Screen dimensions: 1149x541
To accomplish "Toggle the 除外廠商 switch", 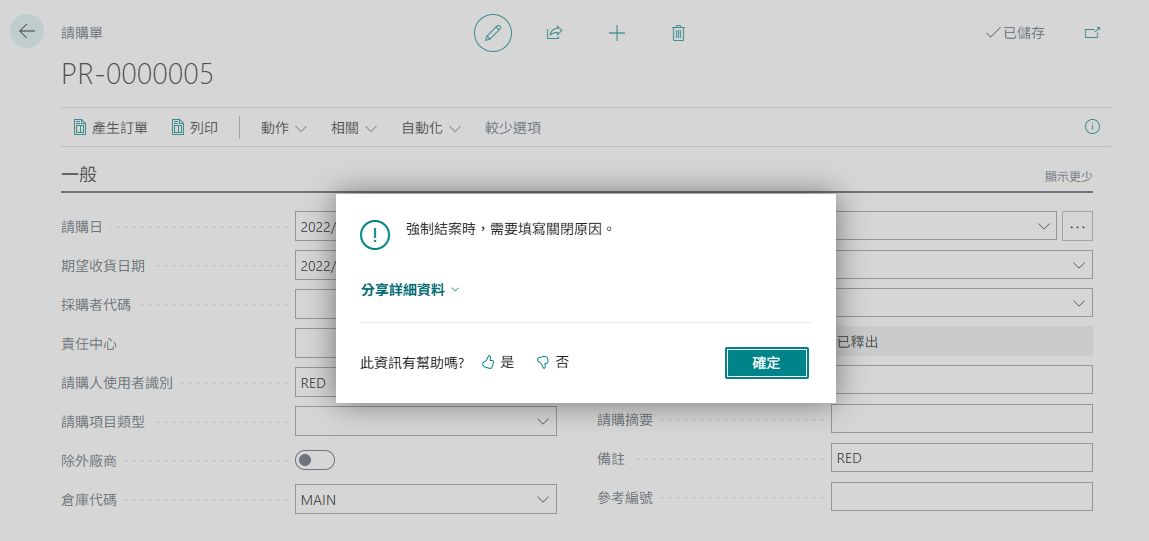I will (315, 460).
